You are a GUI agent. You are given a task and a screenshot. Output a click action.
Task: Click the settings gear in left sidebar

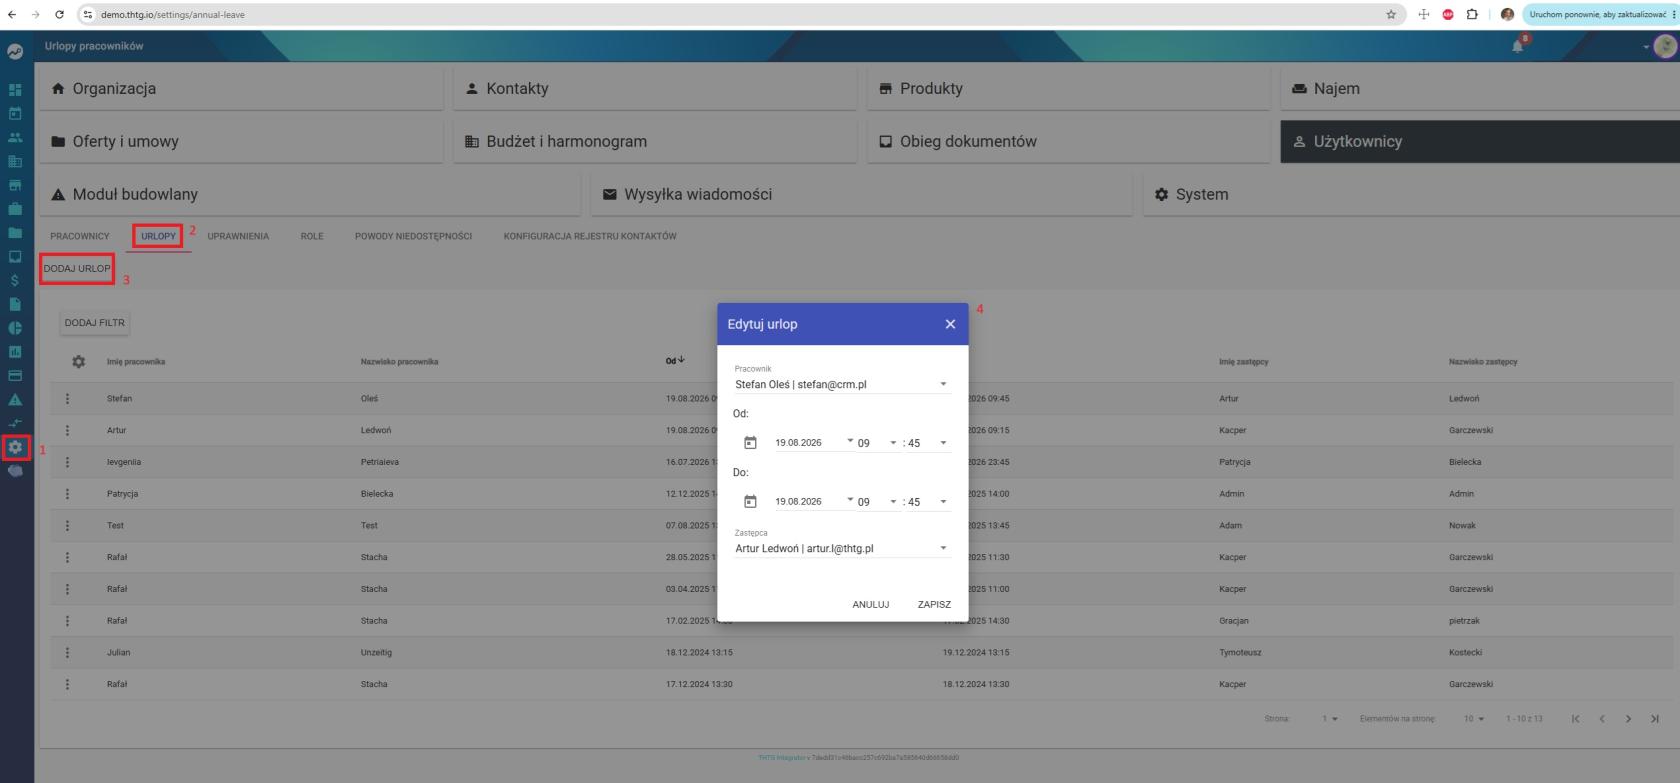click(15, 448)
